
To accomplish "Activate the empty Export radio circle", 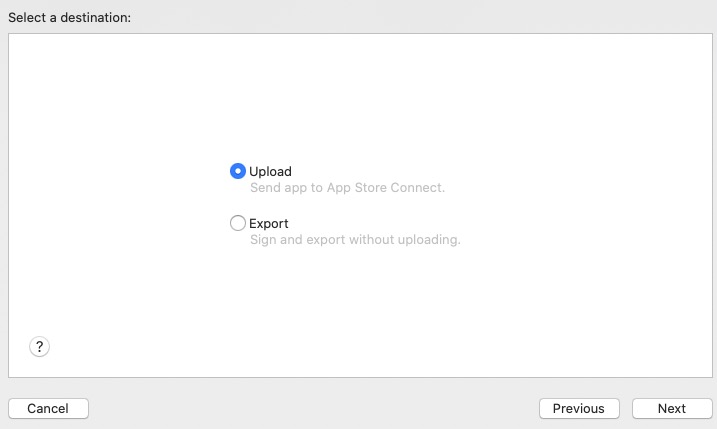I will pos(238,223).
